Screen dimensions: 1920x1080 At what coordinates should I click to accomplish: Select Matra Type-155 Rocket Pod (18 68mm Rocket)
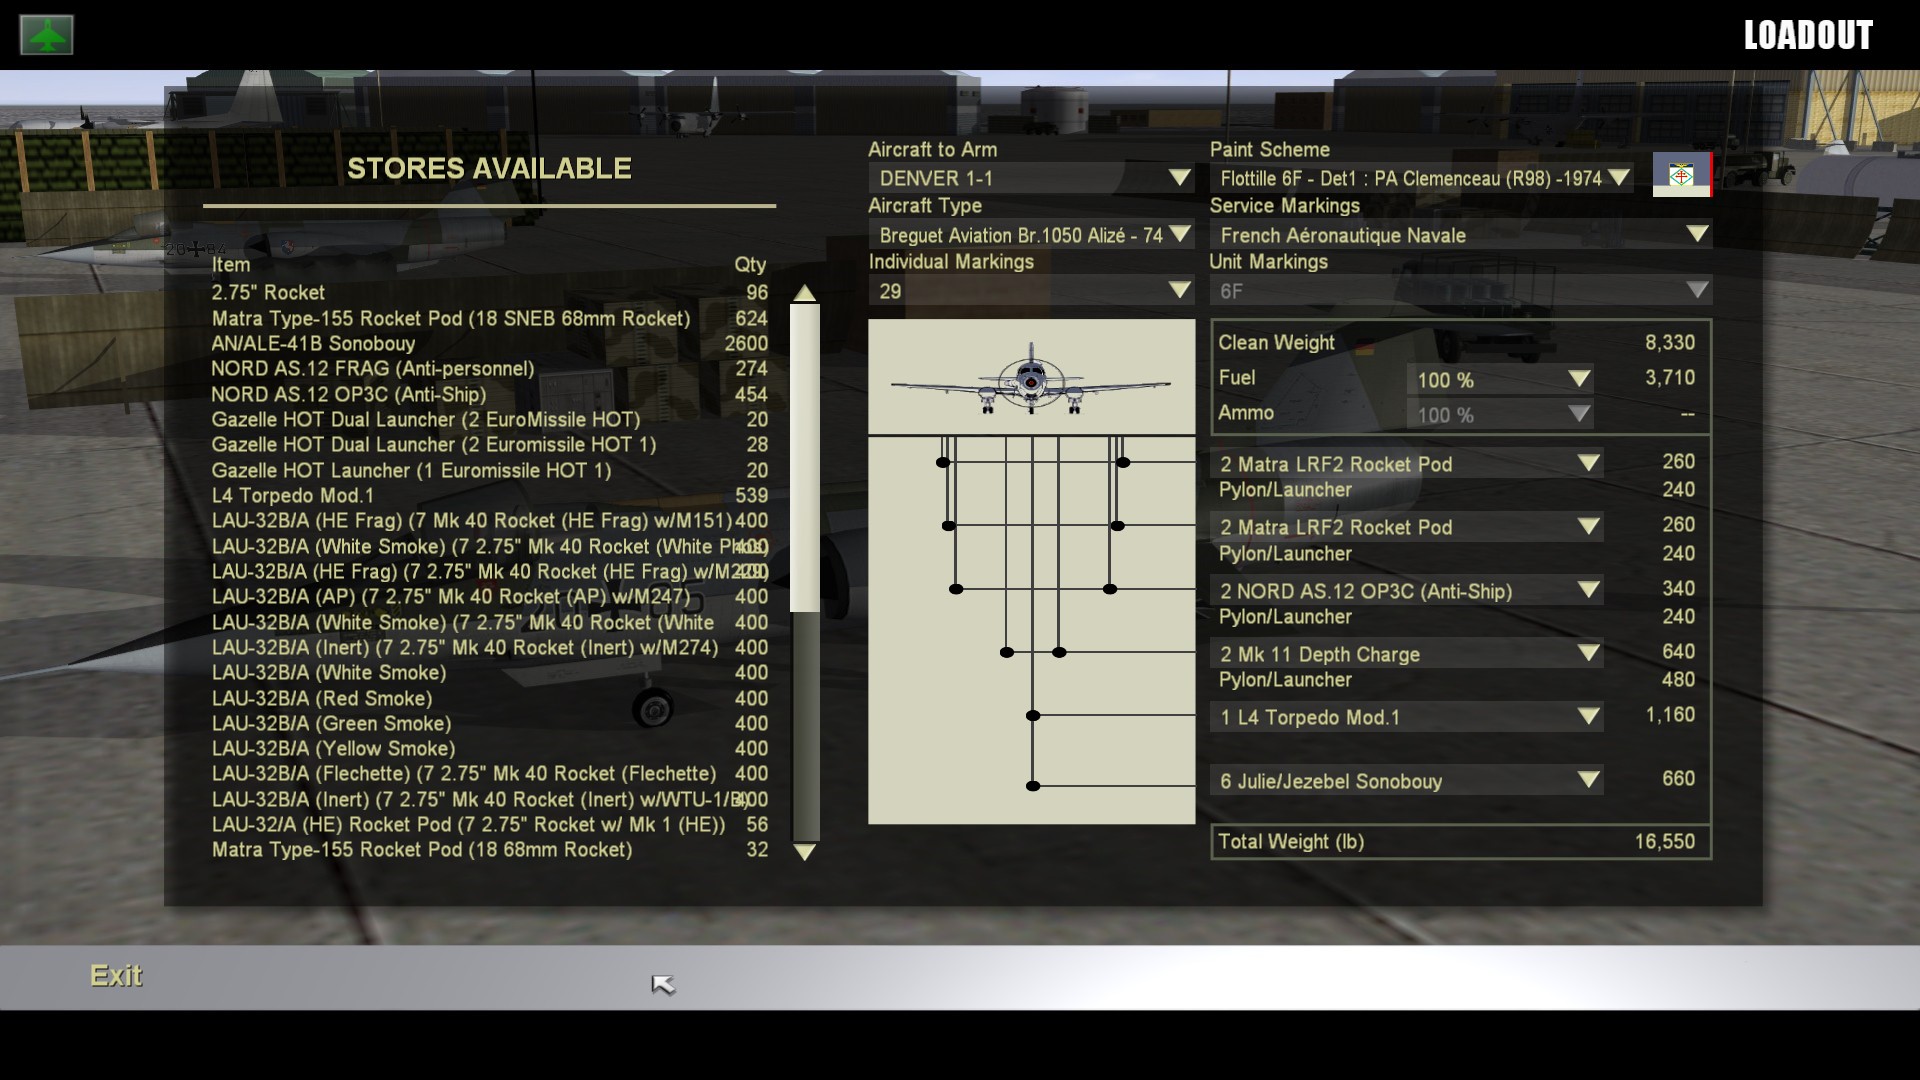490,849
